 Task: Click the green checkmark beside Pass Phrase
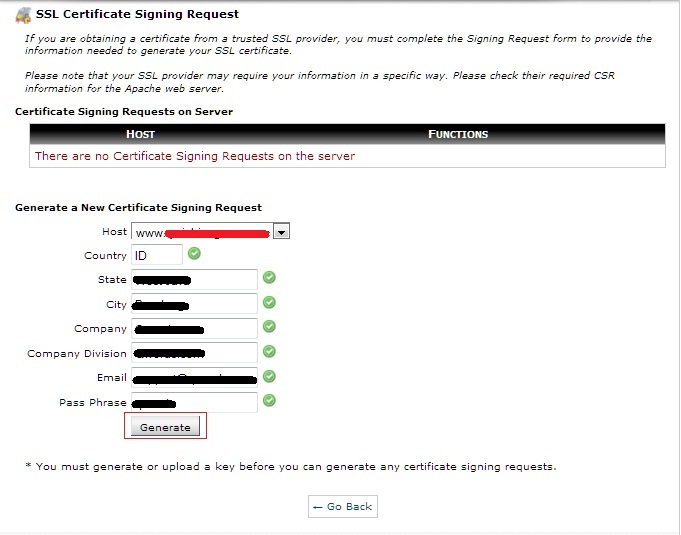tap(269, 401)
